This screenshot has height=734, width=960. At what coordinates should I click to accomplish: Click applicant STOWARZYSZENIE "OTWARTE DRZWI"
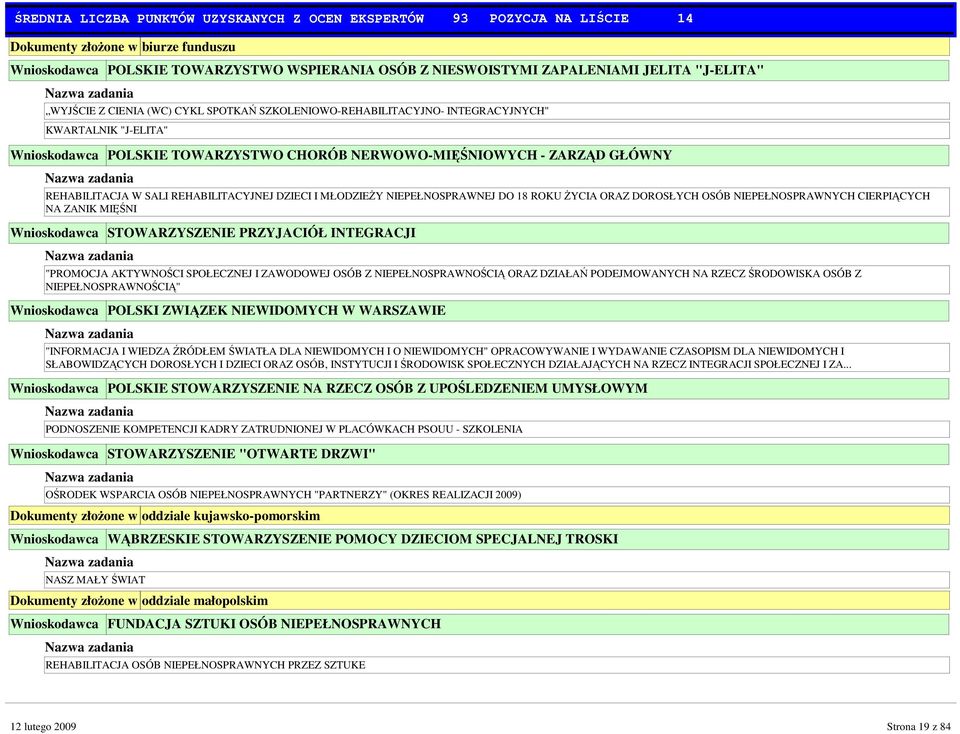point(241,454)
